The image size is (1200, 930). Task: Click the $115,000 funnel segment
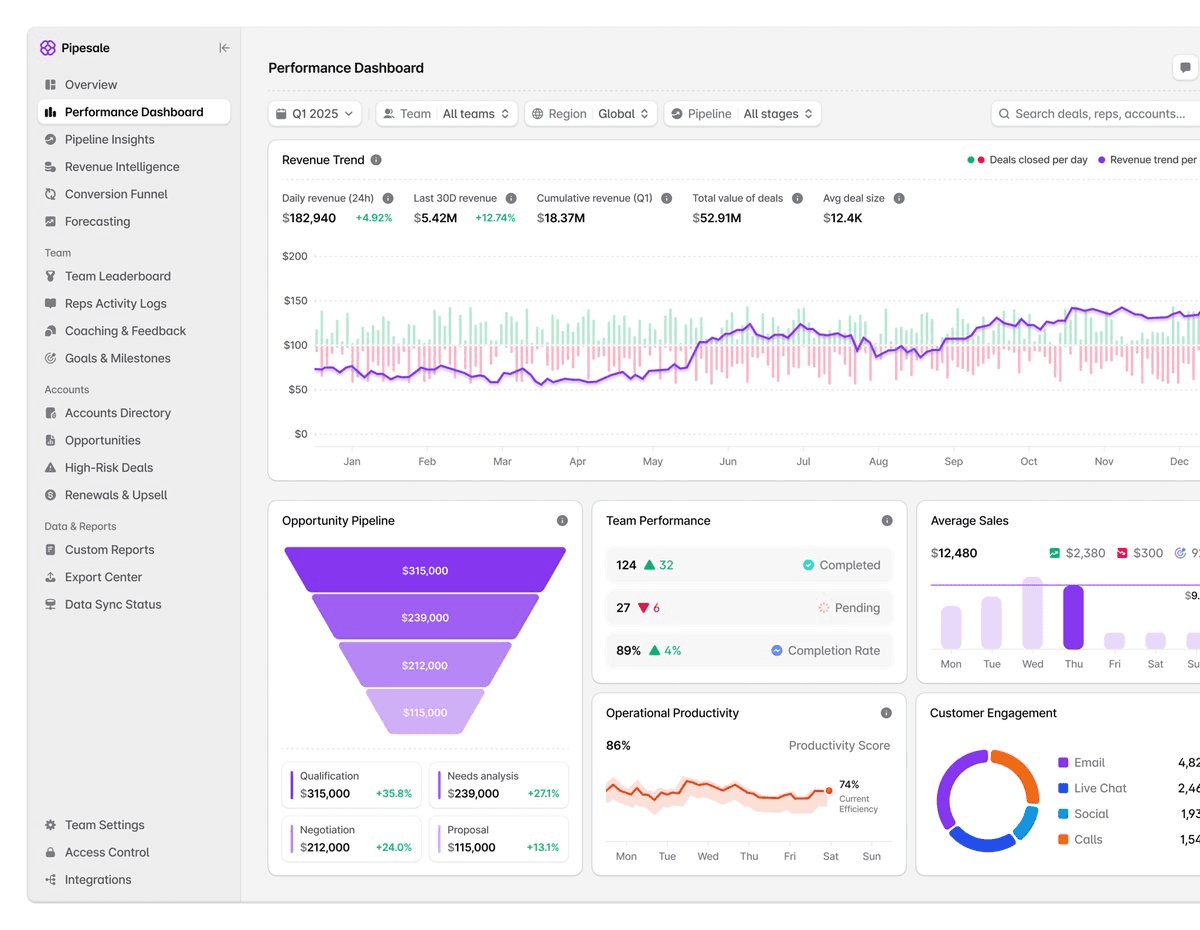pyautogui.click(x=425, y=712)
